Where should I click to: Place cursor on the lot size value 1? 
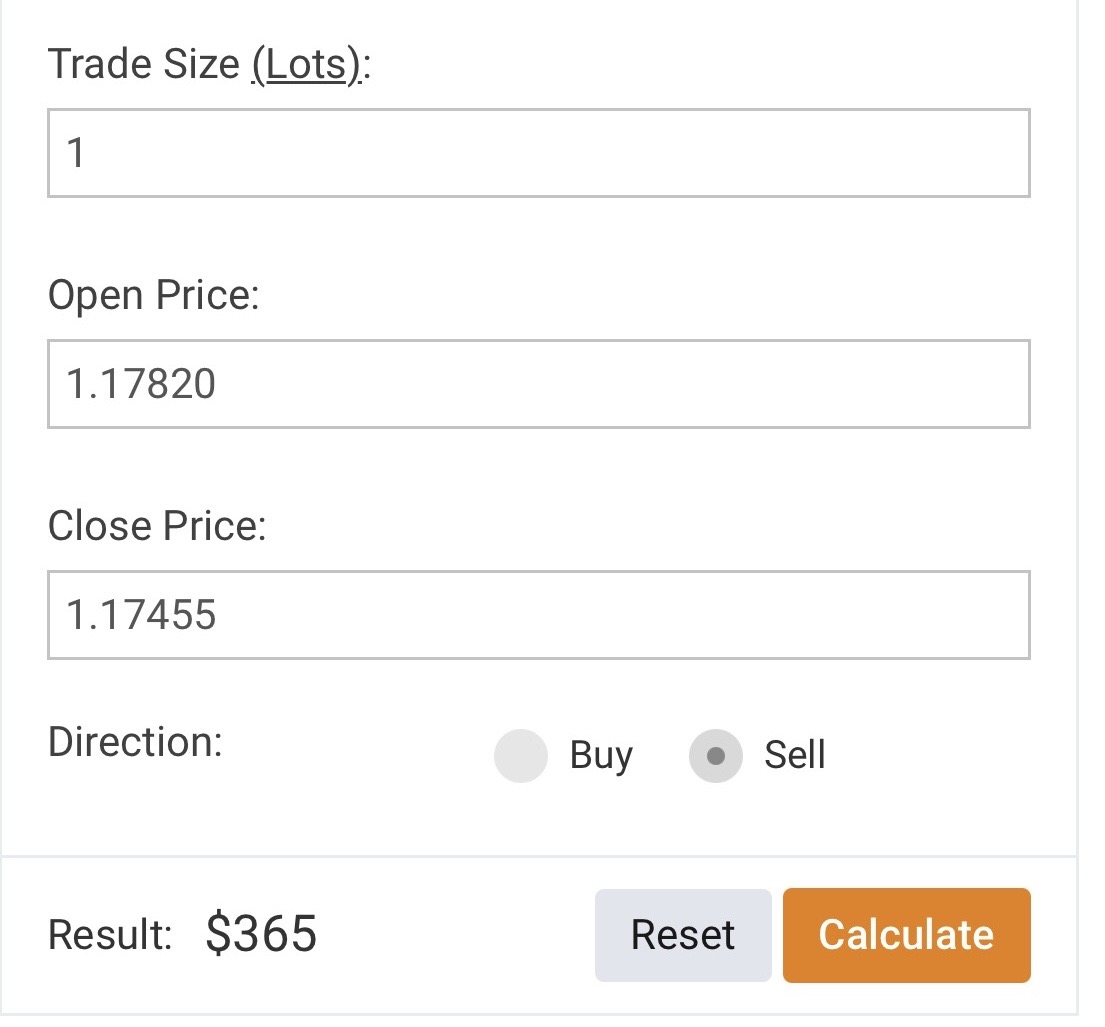[76, 153]
